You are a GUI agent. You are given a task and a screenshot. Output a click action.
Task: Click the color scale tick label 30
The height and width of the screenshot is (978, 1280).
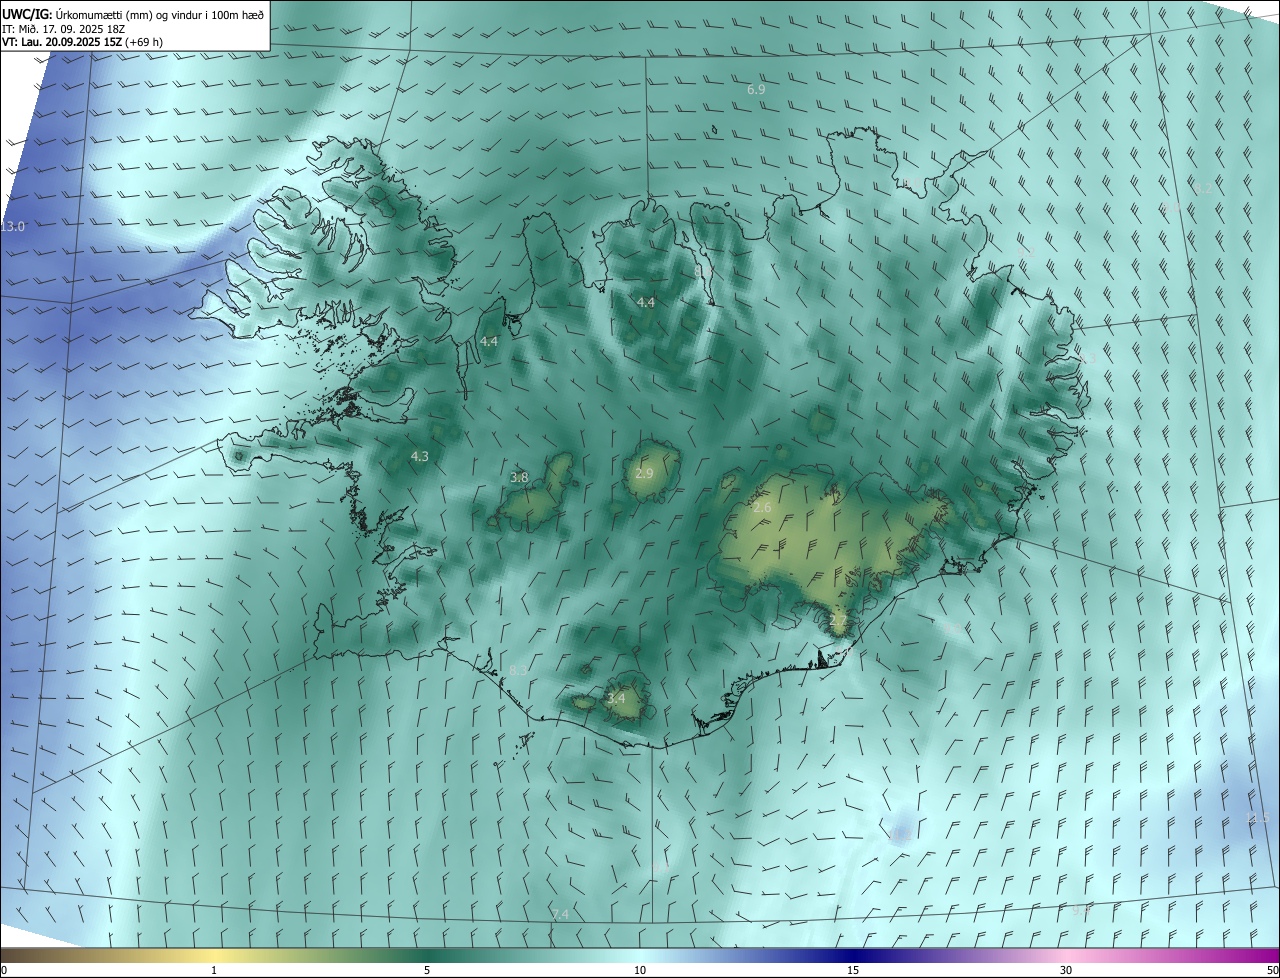tap(1066, 970)
